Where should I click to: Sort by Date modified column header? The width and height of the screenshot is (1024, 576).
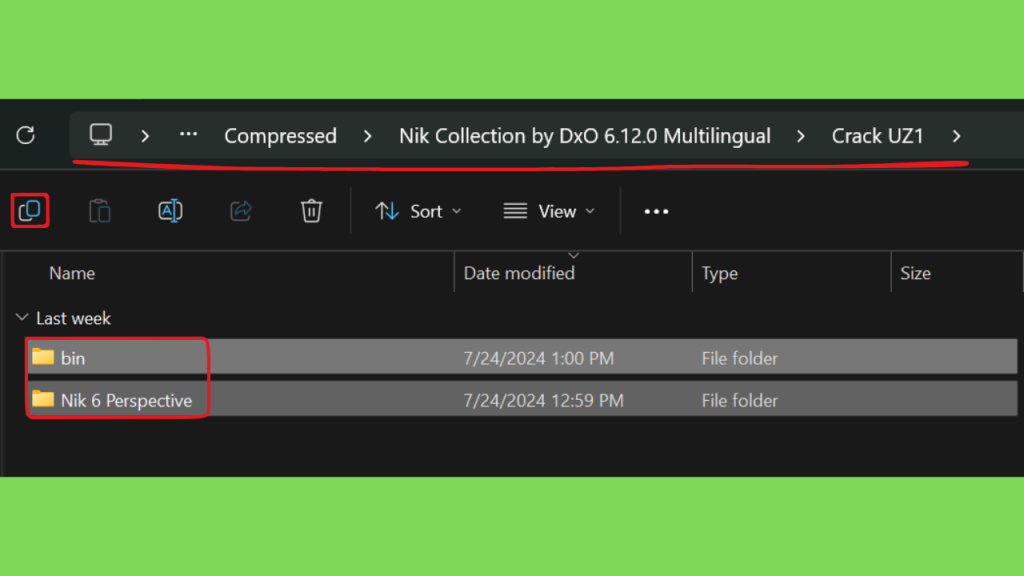click(519, 273)
